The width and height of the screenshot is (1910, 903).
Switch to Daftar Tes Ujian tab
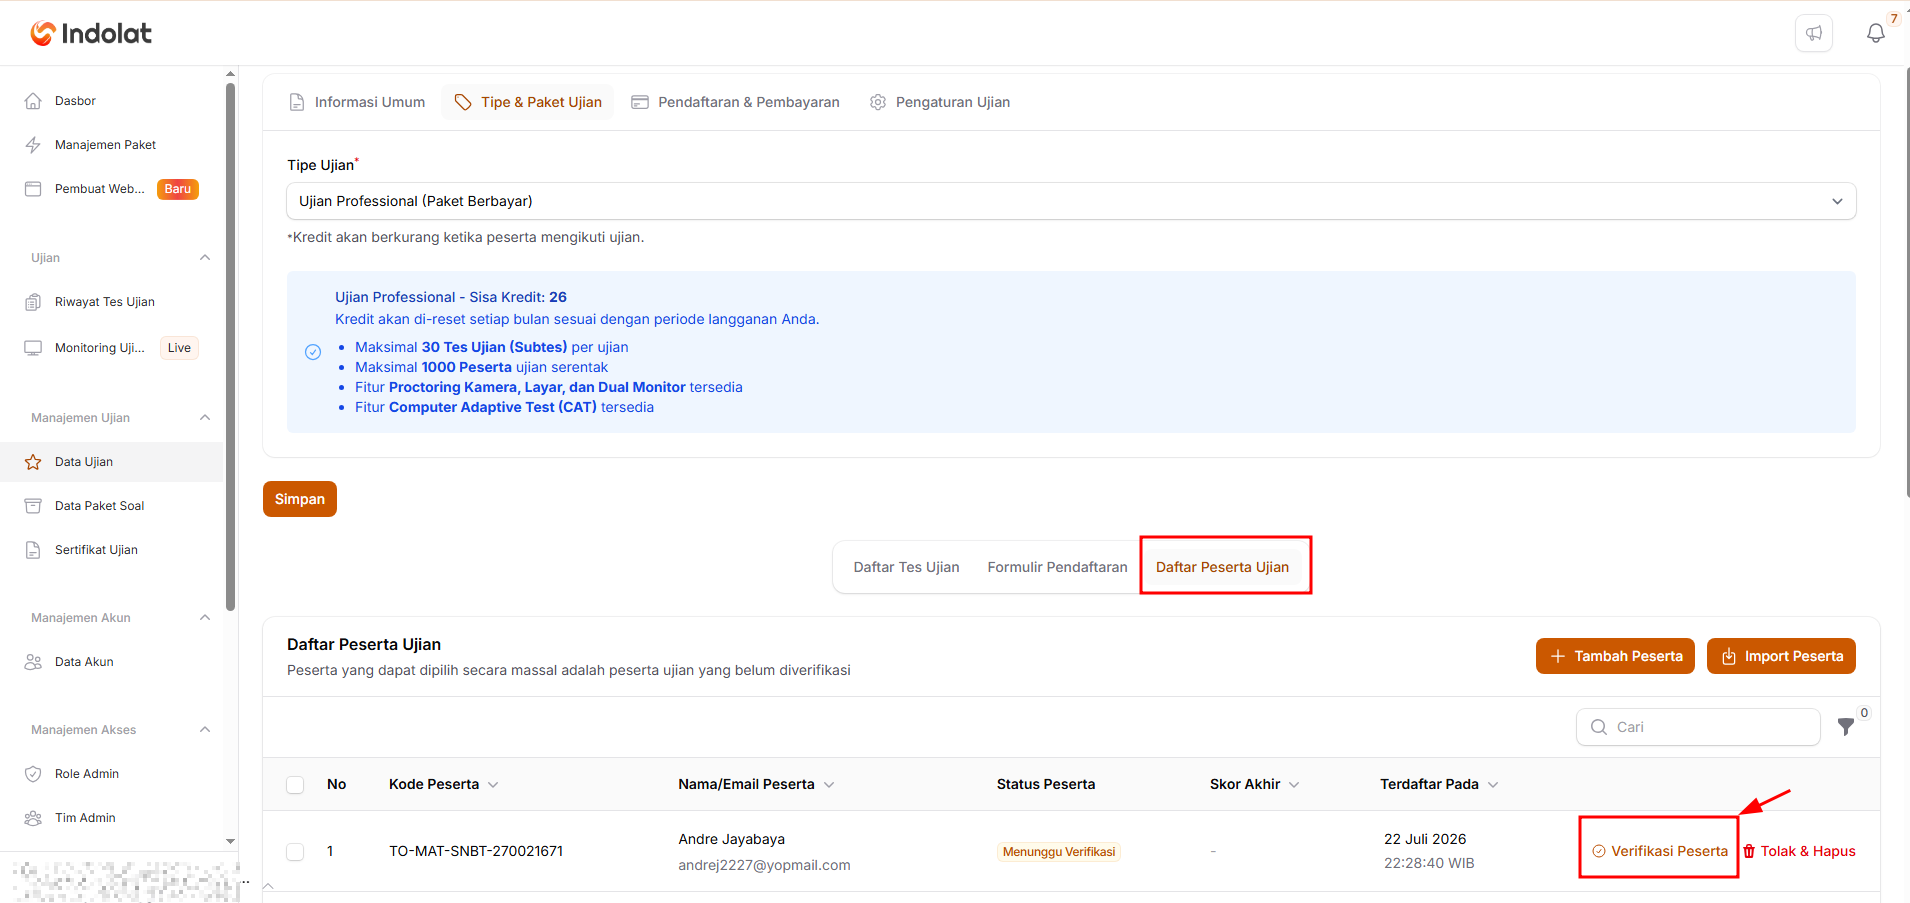coord(906,567)
